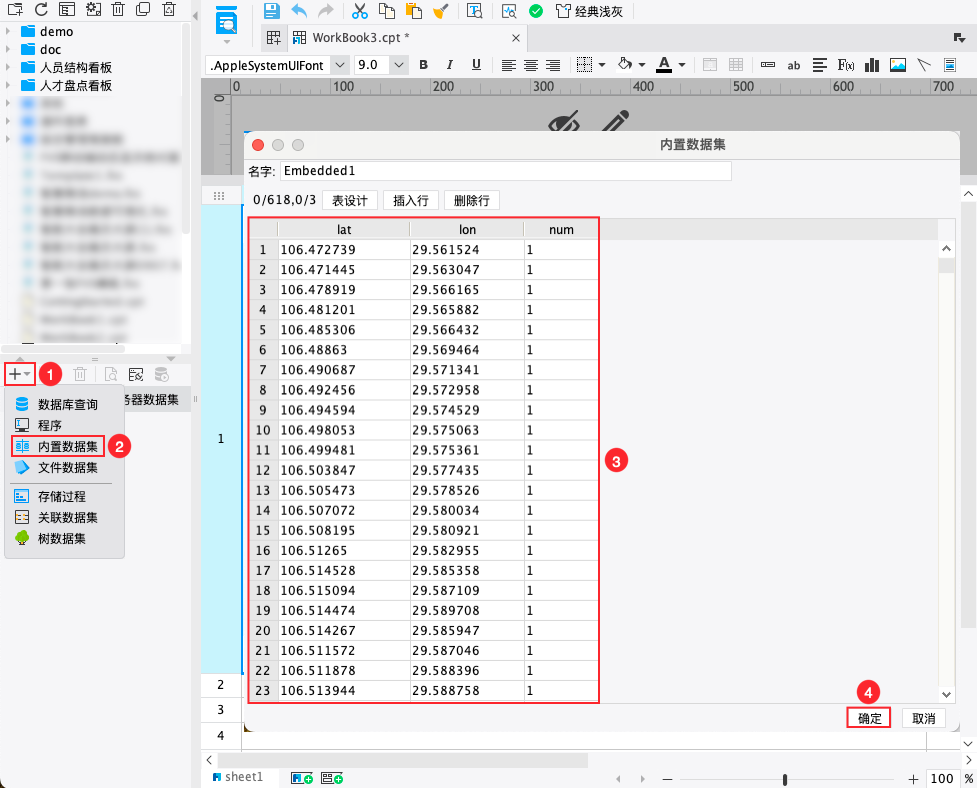Insert rich text with the ab icon

coord(793,65)
